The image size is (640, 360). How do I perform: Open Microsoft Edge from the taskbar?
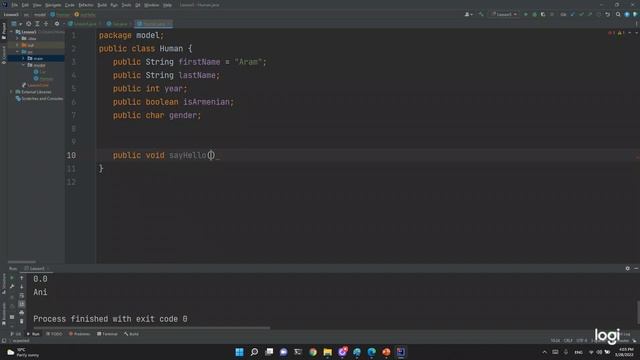click(371, 352)
